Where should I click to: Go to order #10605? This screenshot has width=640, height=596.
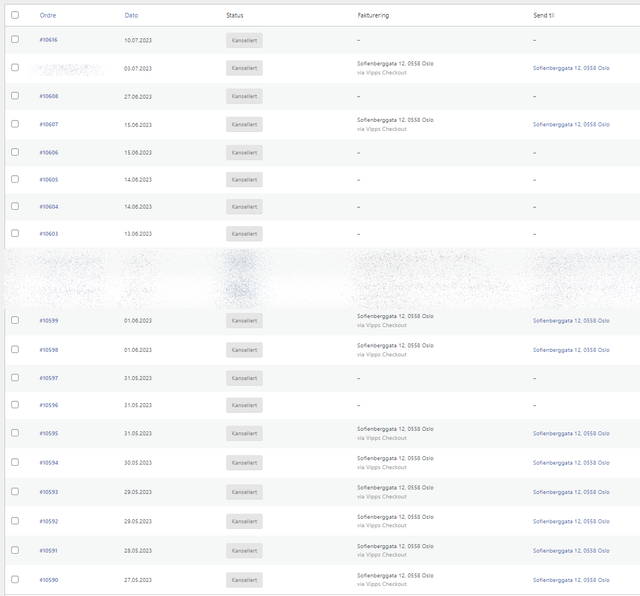click(x=49, y=180)
